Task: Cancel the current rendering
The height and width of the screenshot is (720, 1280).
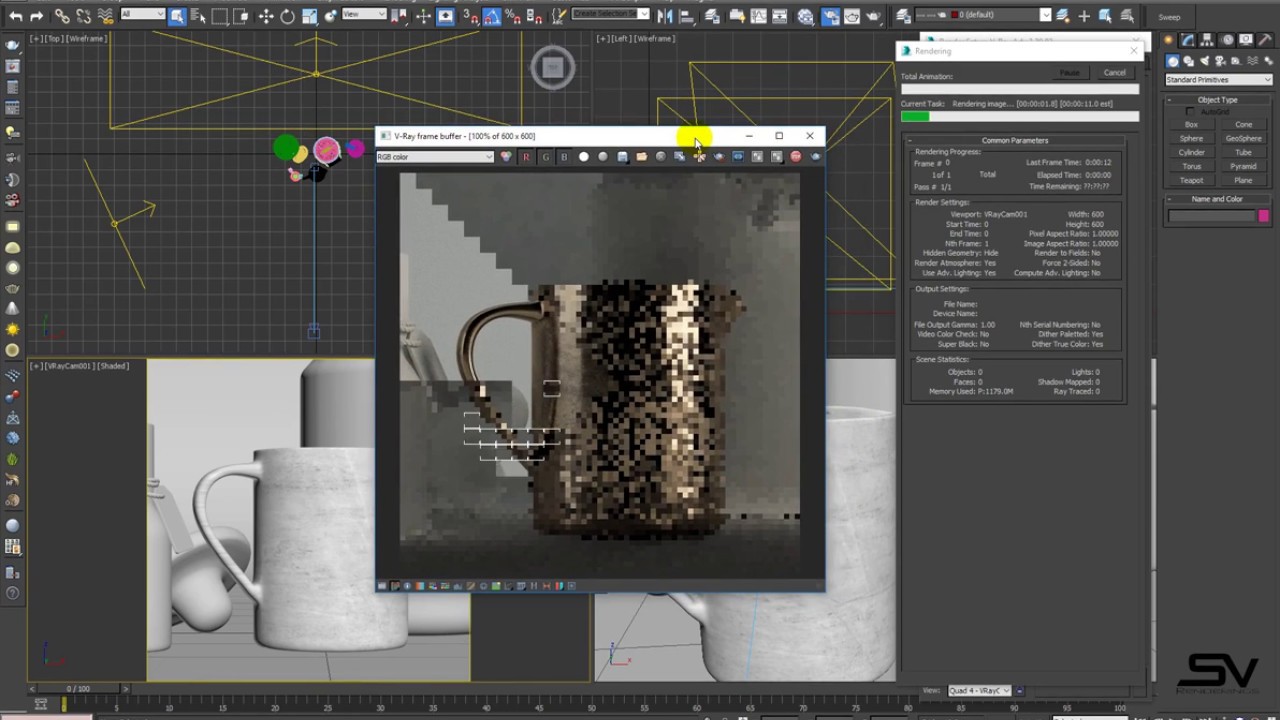Action: click(1114, 73)
